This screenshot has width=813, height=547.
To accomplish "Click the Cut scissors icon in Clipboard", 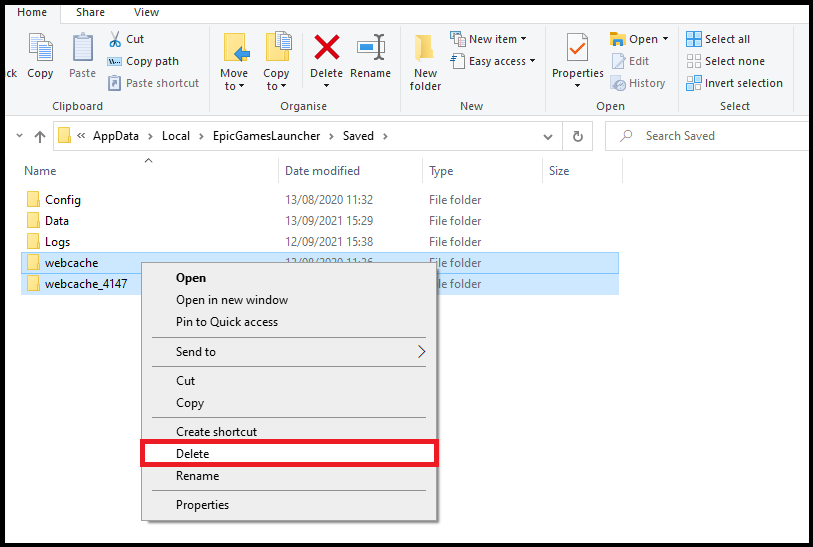I will pyautogui.click(x=115, y=39).
